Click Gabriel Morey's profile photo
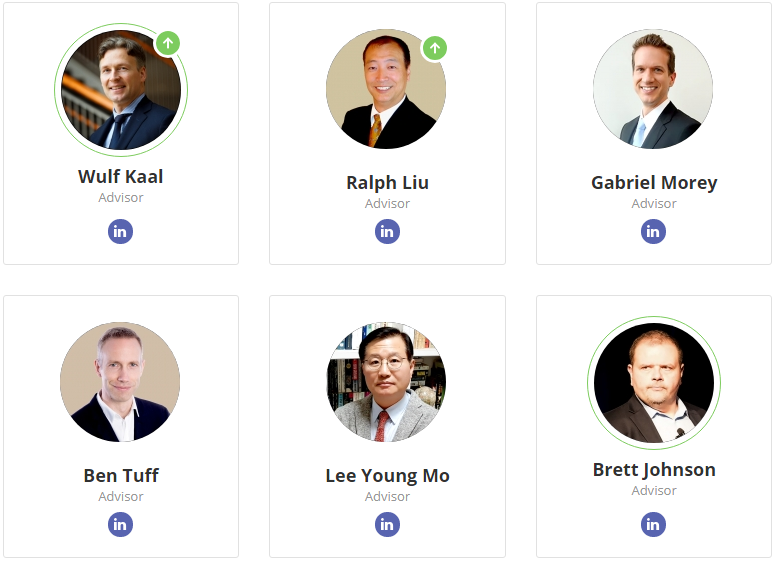Viewport: 776px width, 561px height. 653,89
